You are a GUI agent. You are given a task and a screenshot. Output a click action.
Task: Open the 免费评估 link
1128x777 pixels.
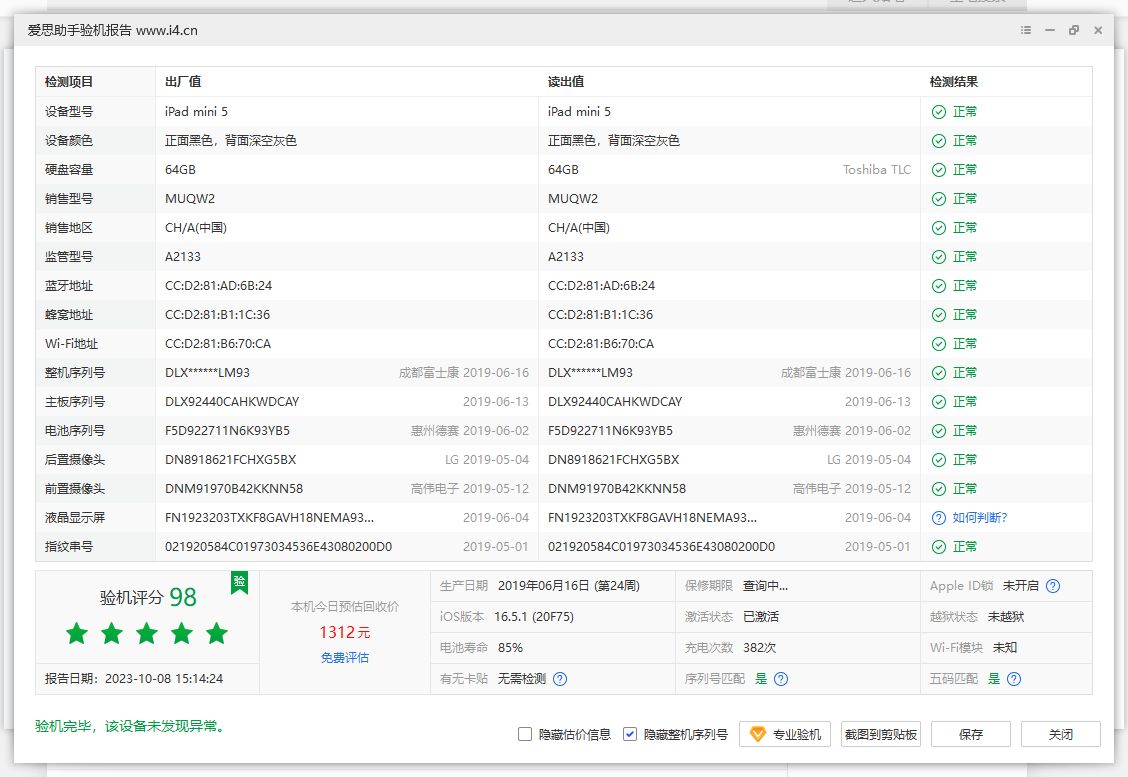pos(346,657)
